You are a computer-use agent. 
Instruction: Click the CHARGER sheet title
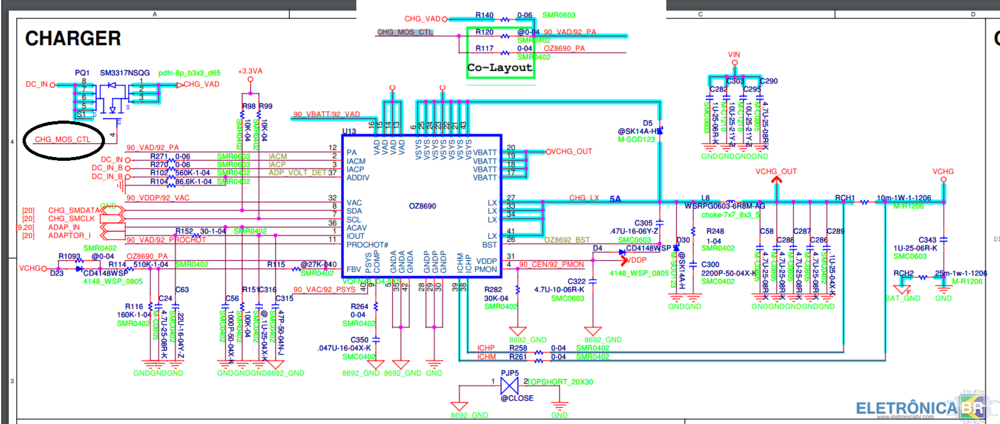(73, 39)
